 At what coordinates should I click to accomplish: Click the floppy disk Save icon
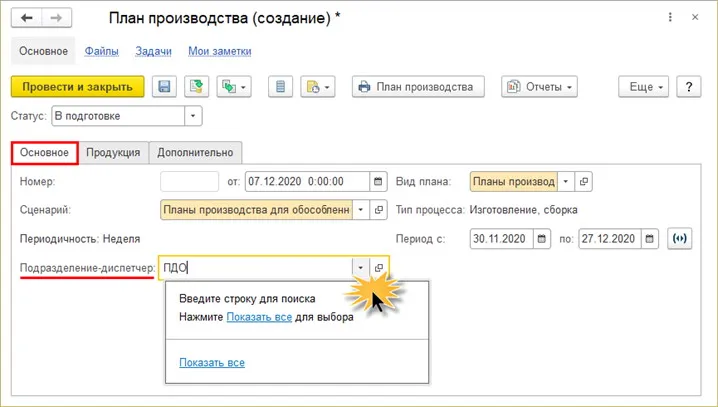pos(164,87)
